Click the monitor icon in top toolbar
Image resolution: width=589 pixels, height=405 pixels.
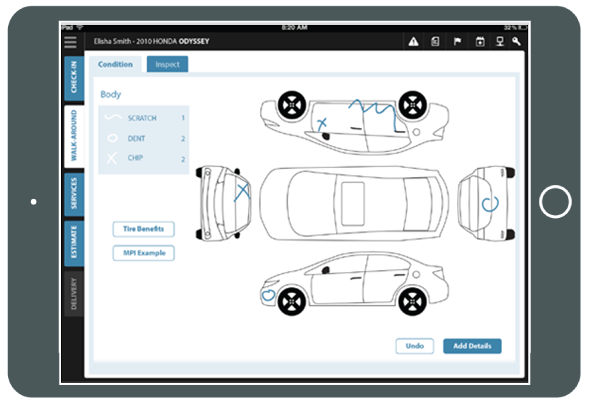pyautogui.click(x=500, y=41)
